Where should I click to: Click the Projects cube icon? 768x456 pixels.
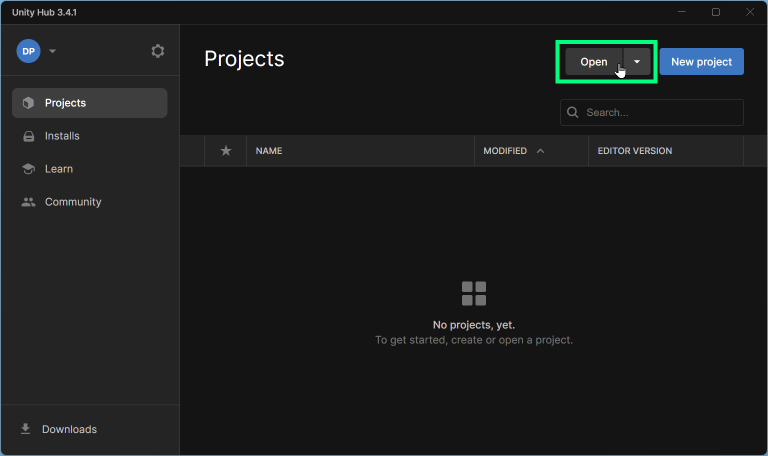pyautogui.click(x=28, y=103)
